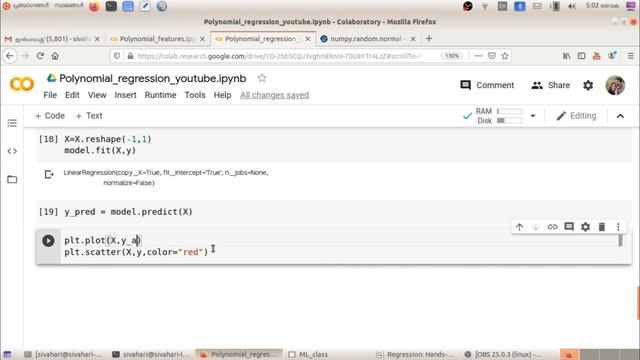Image resolution: width=640 pixels, height=360 pixels.
Task: Switch Editing mode
Action: tap(576, 116)
